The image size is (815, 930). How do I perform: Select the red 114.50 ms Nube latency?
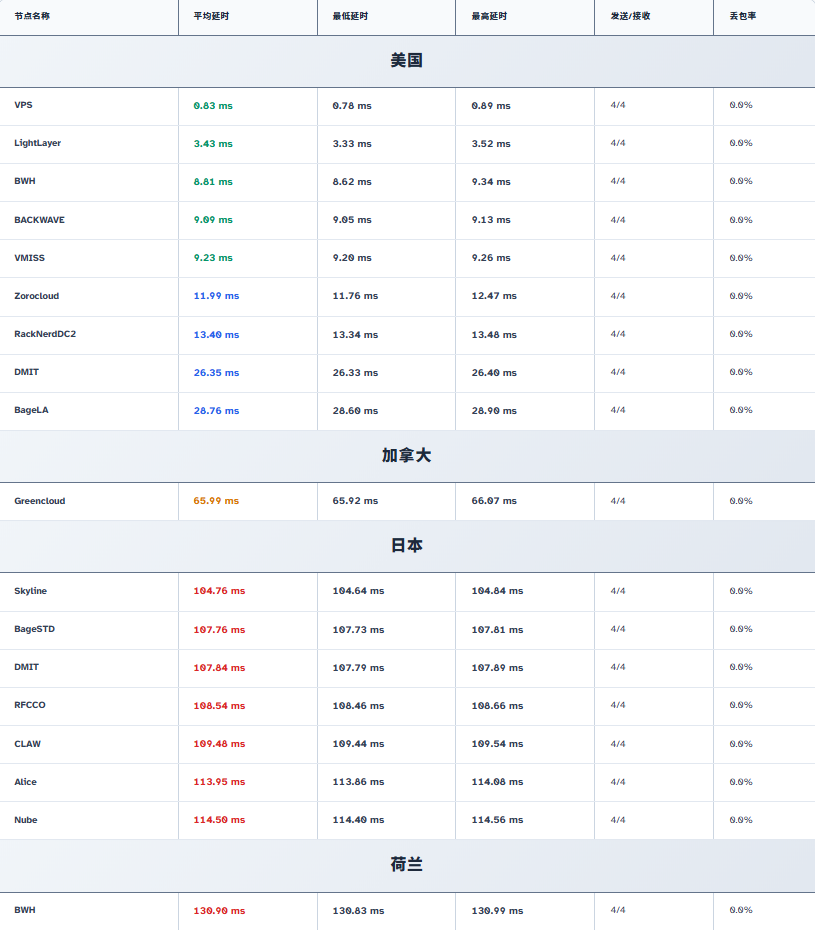point(219,820)
